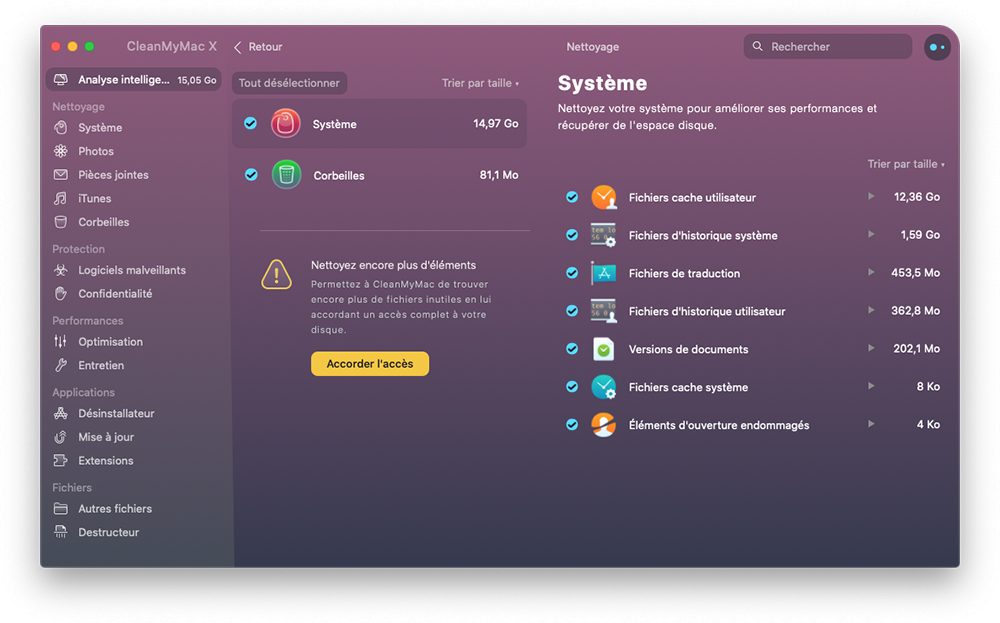
Task: Click the red Système cleanup icon
Action: pos(285,124)
